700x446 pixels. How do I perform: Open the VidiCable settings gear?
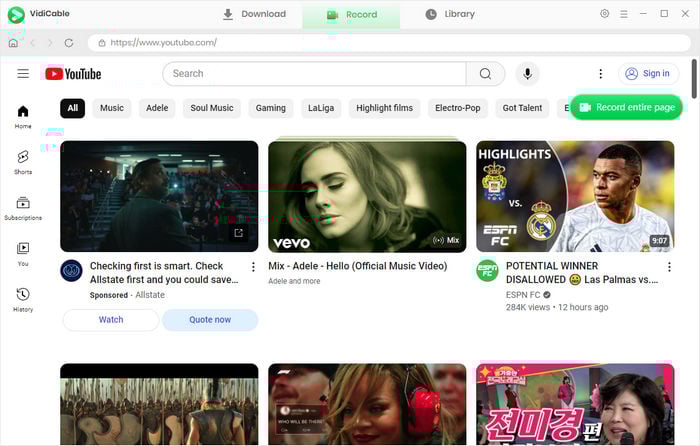604,14
